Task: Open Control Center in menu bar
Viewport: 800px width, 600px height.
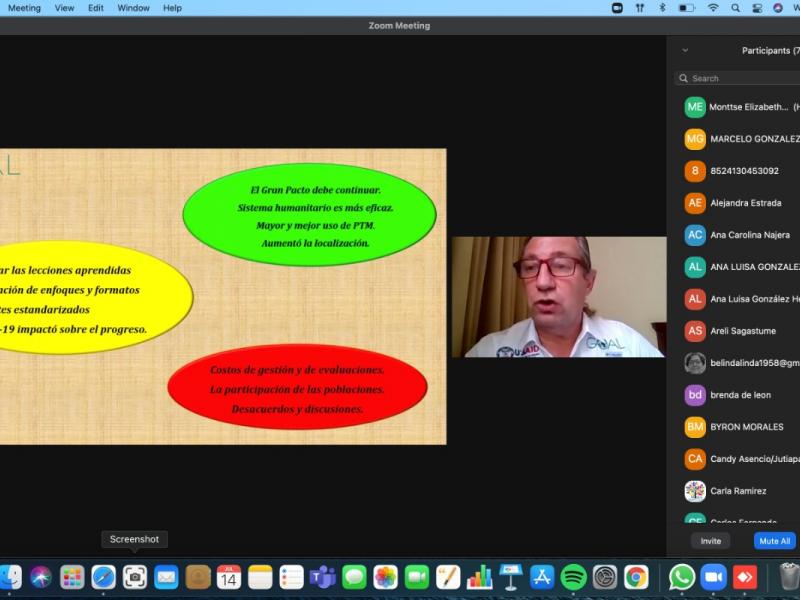Action: point(757,8)
